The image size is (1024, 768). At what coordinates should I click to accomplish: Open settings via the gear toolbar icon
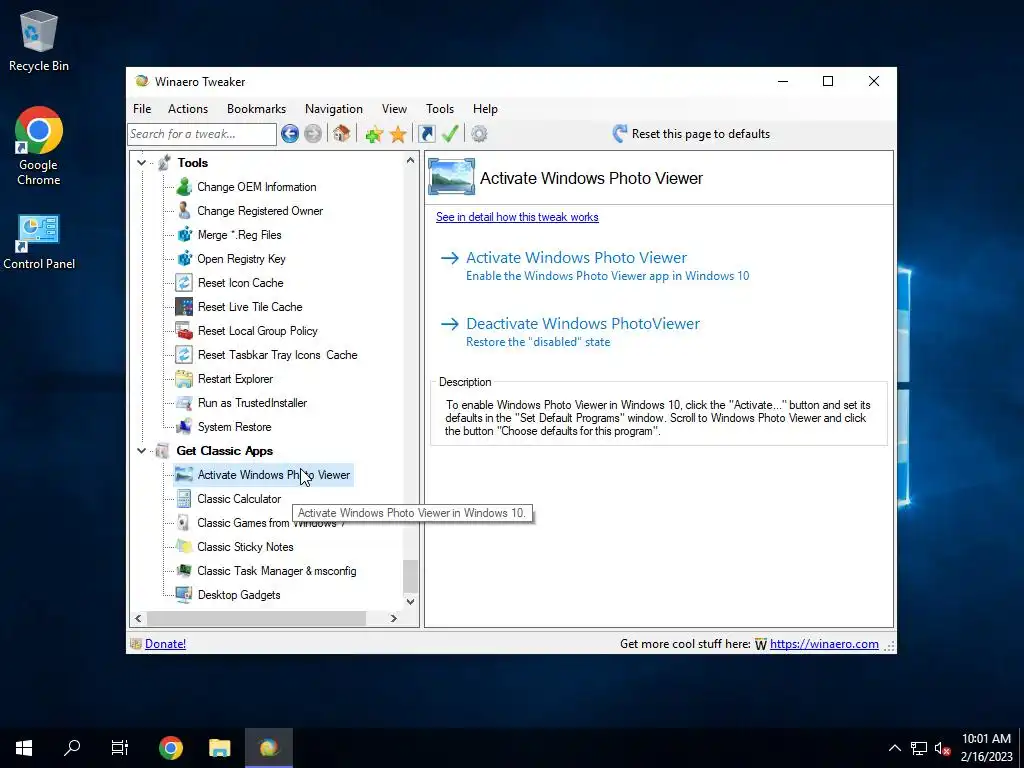pyautogui.click(x=479, y=134)
